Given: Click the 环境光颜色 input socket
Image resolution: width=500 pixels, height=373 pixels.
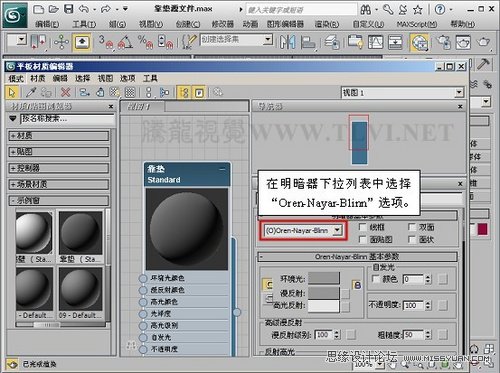Looking at the screenshot, I should click(143, 278).
